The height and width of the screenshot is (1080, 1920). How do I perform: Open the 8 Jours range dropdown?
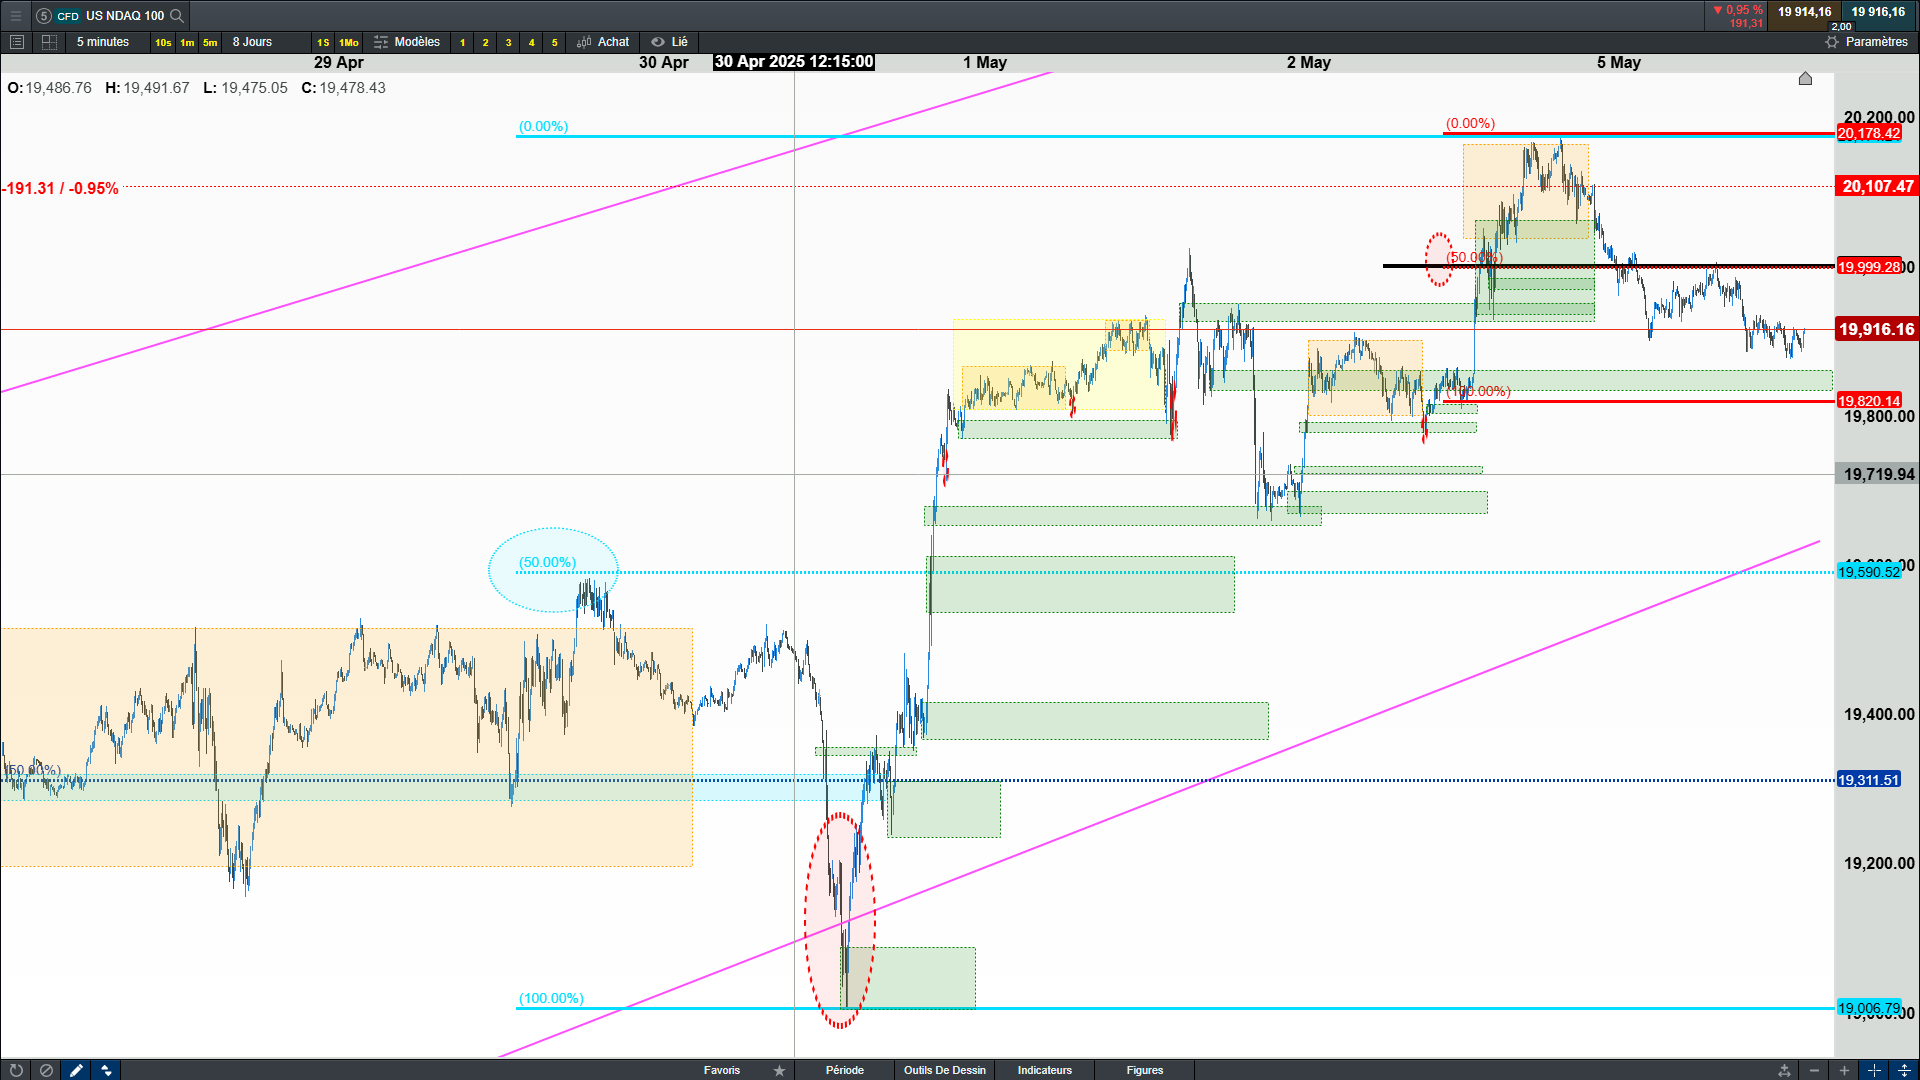coord(252,42)
